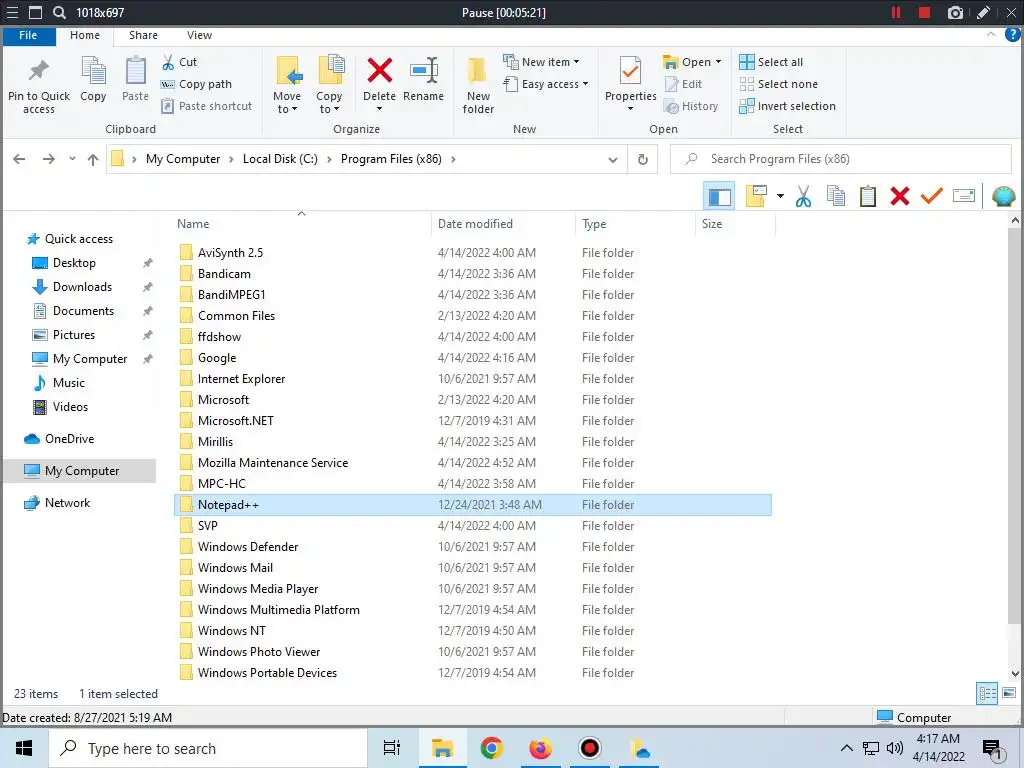Click the orange checkmark toolbar icon

coord(932,195)
